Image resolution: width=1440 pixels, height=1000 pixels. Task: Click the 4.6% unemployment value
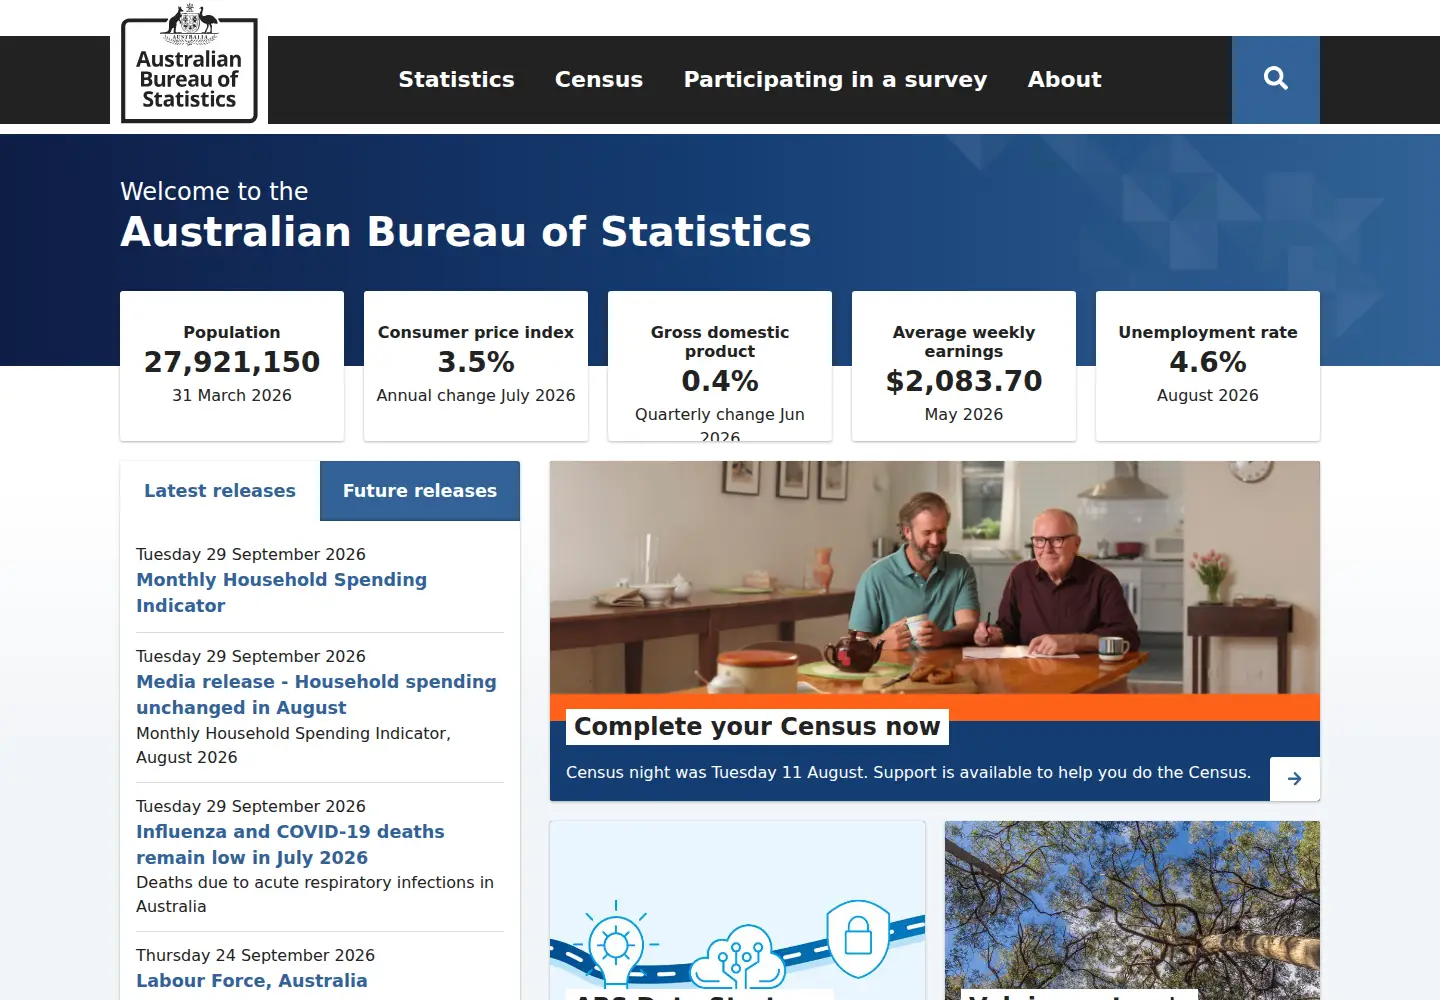point(1208,362)
